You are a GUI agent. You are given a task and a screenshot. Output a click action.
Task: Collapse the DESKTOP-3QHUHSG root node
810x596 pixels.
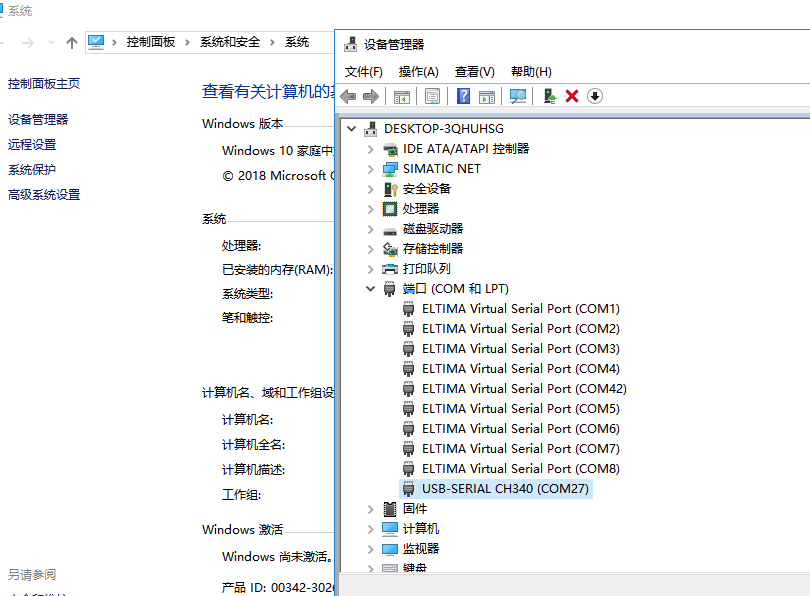click(351, 129)
